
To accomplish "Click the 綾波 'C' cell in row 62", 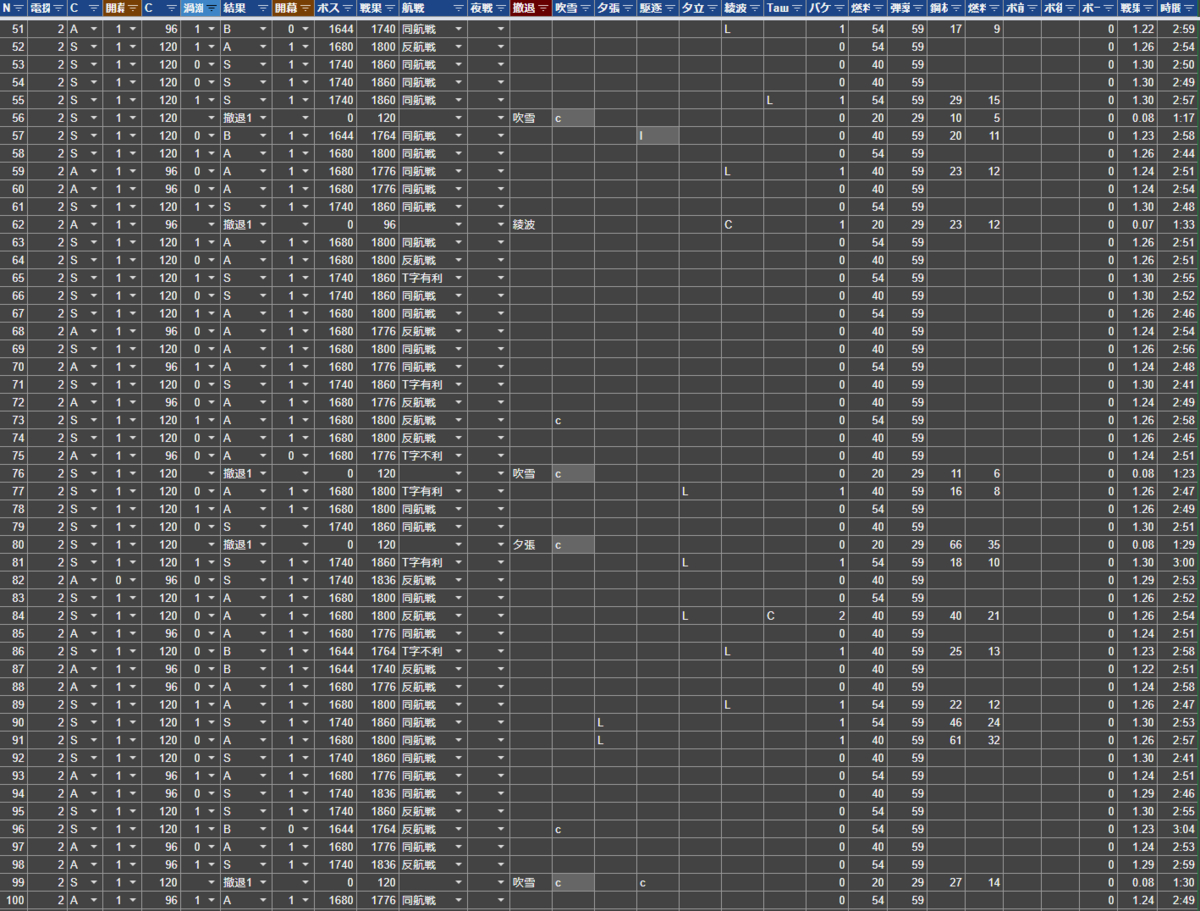I will pos(742,225).
